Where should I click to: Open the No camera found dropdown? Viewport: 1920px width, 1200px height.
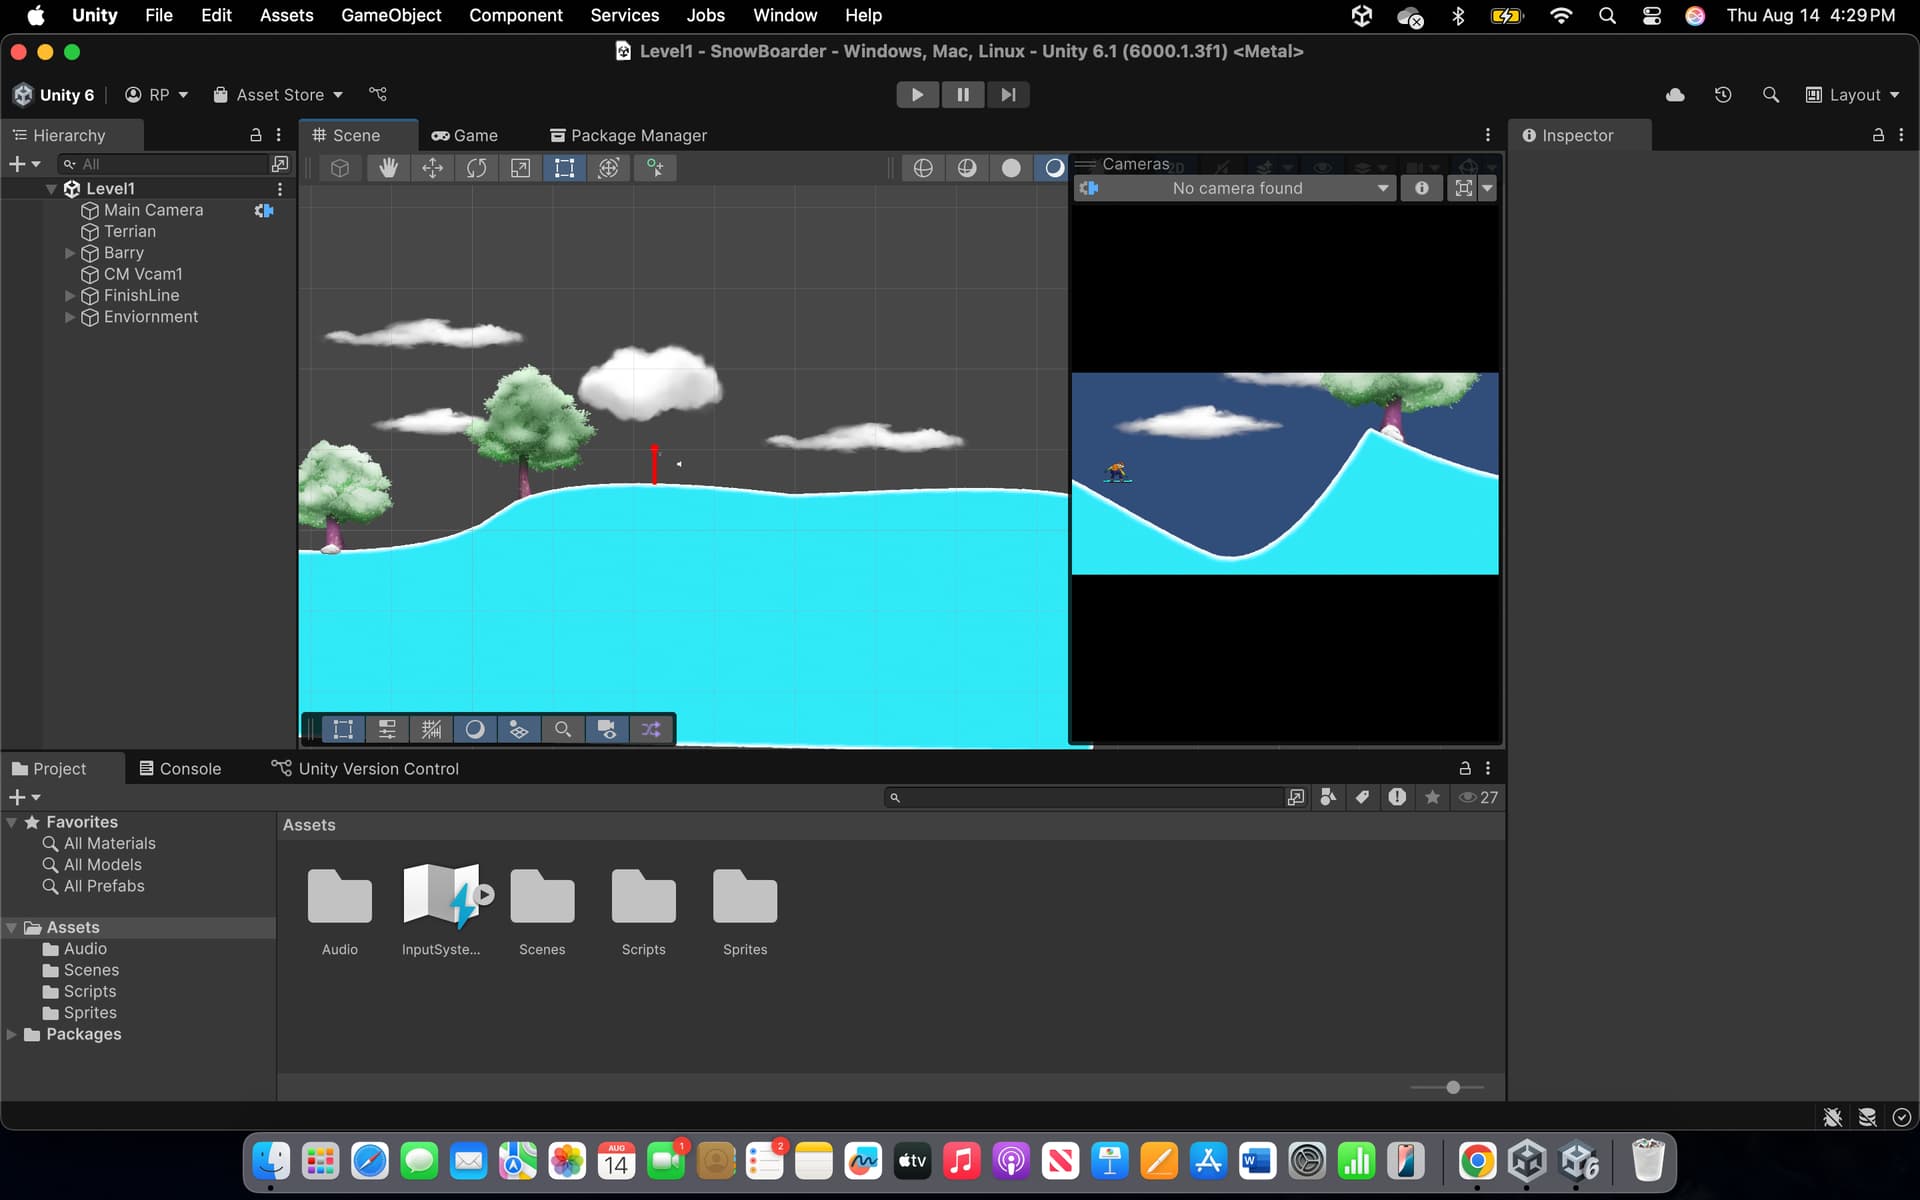click(1236, 188)
